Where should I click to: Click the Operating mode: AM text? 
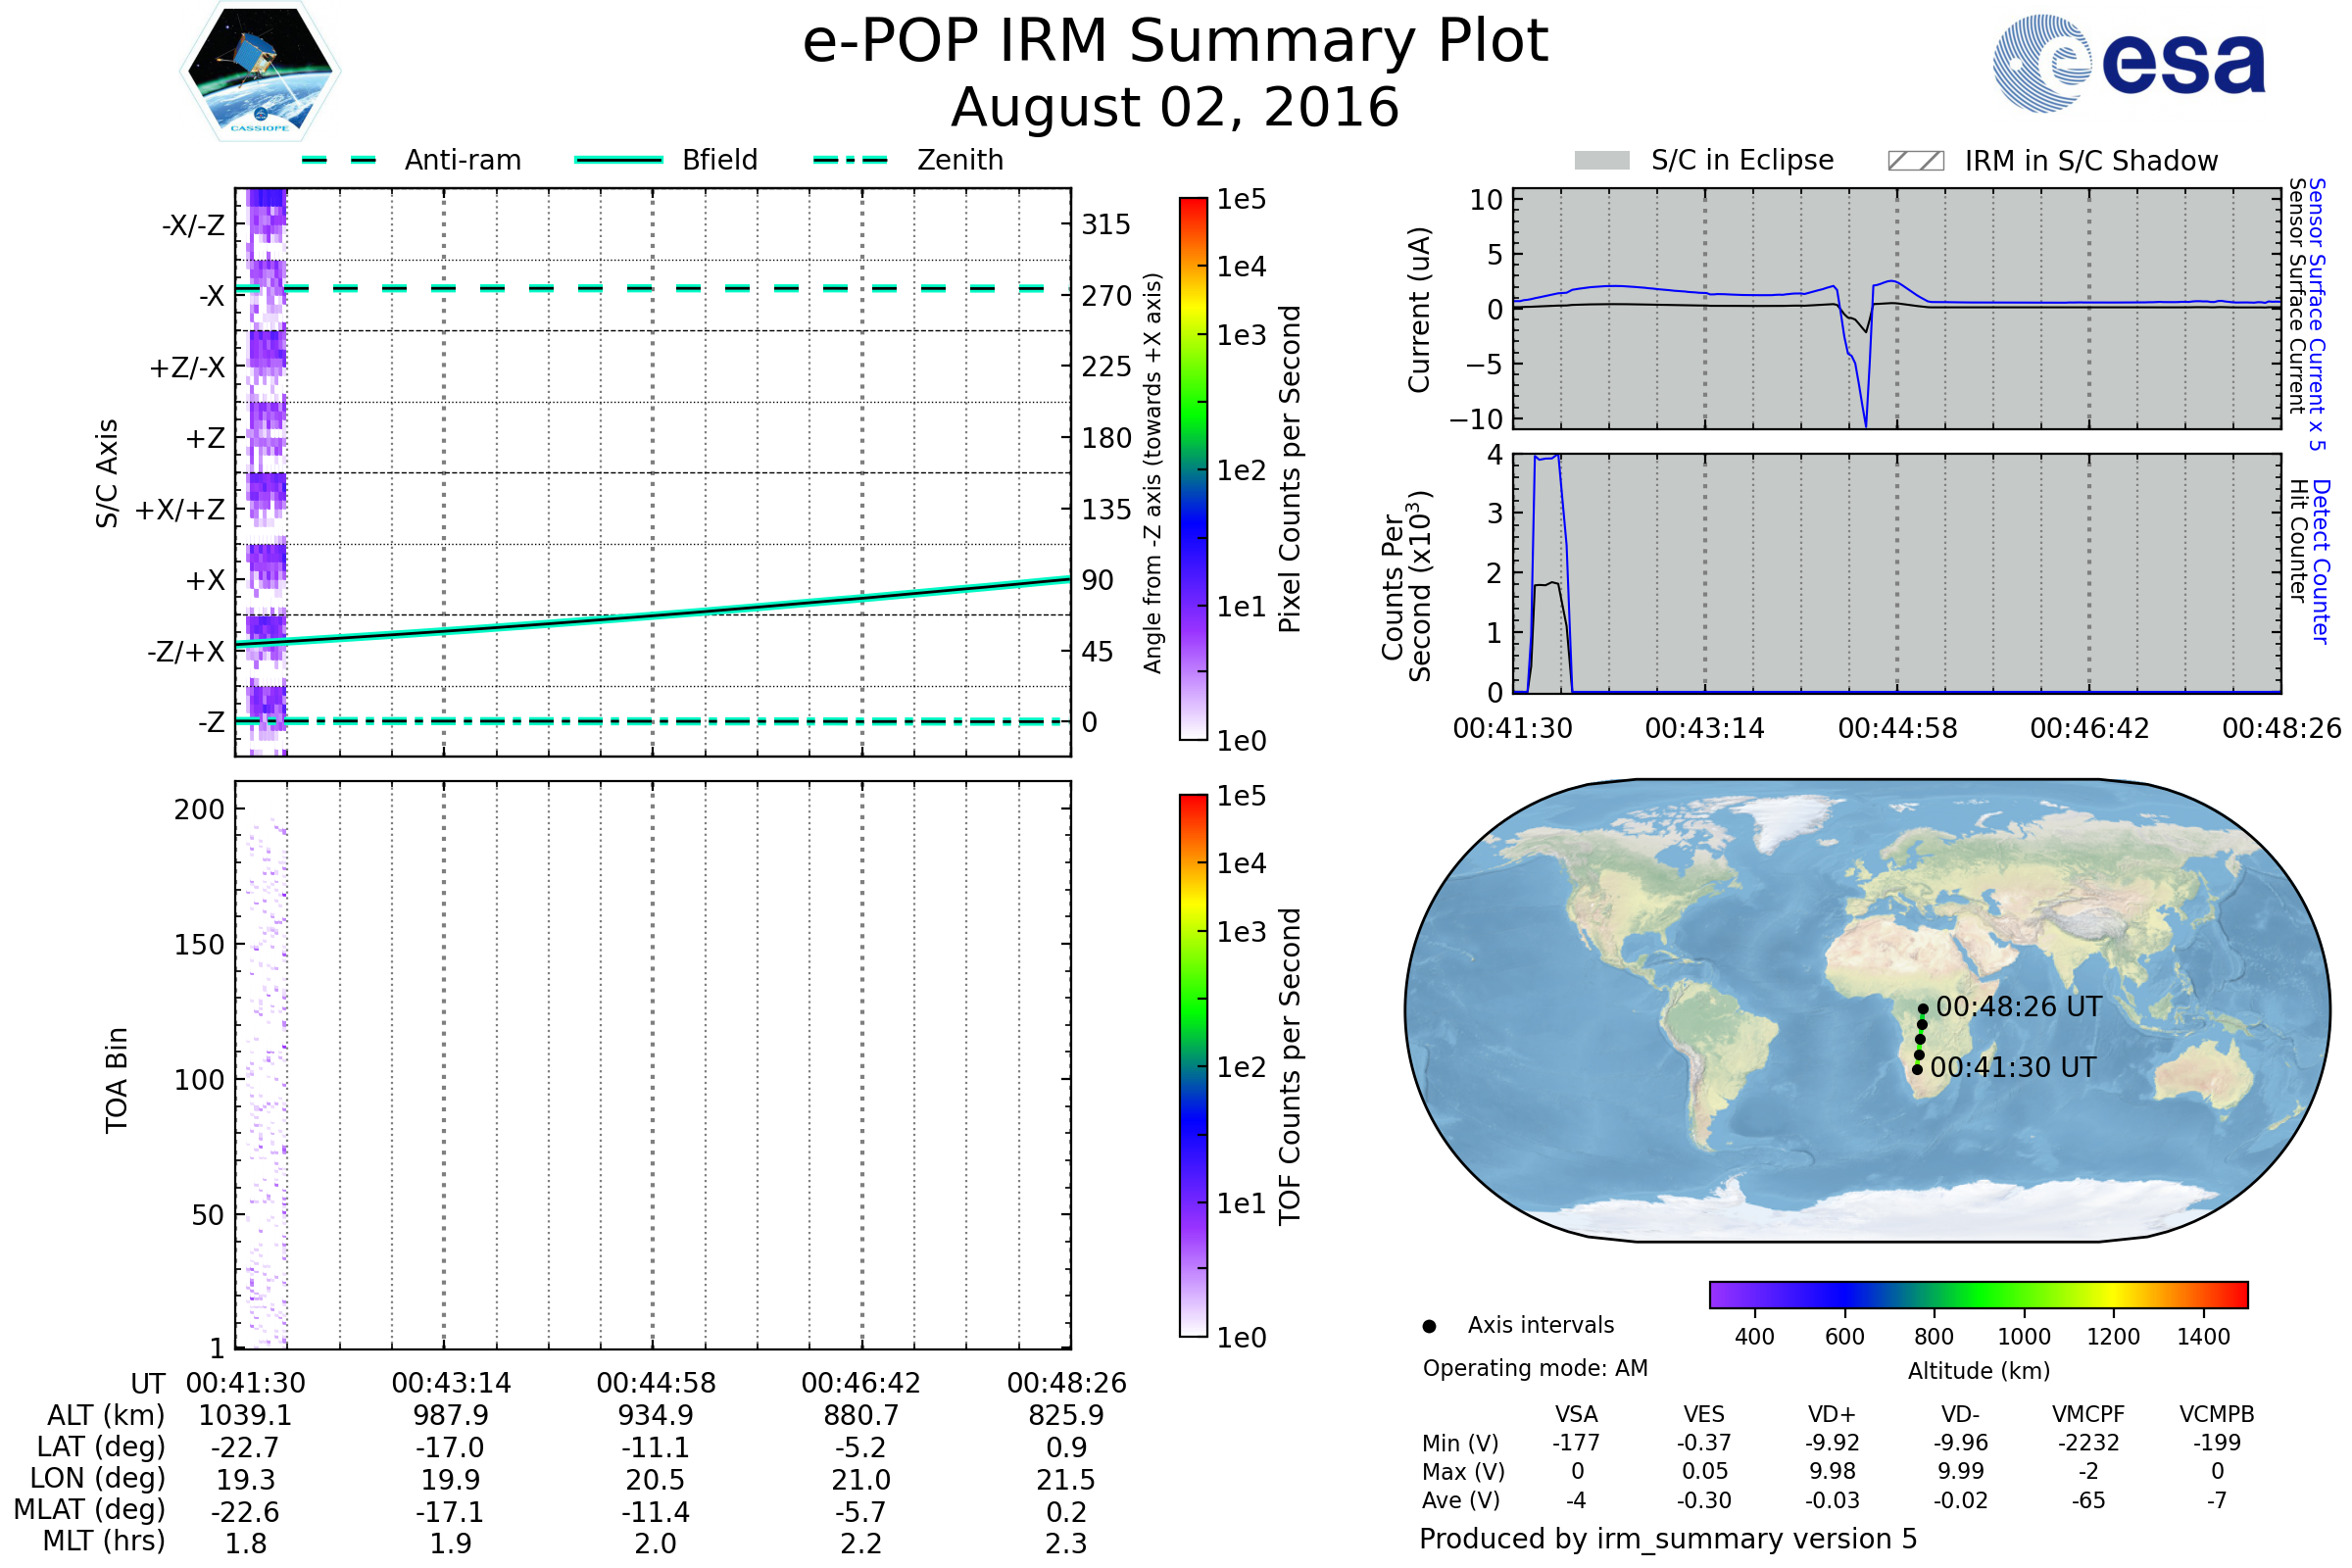pos(1535,1368)
